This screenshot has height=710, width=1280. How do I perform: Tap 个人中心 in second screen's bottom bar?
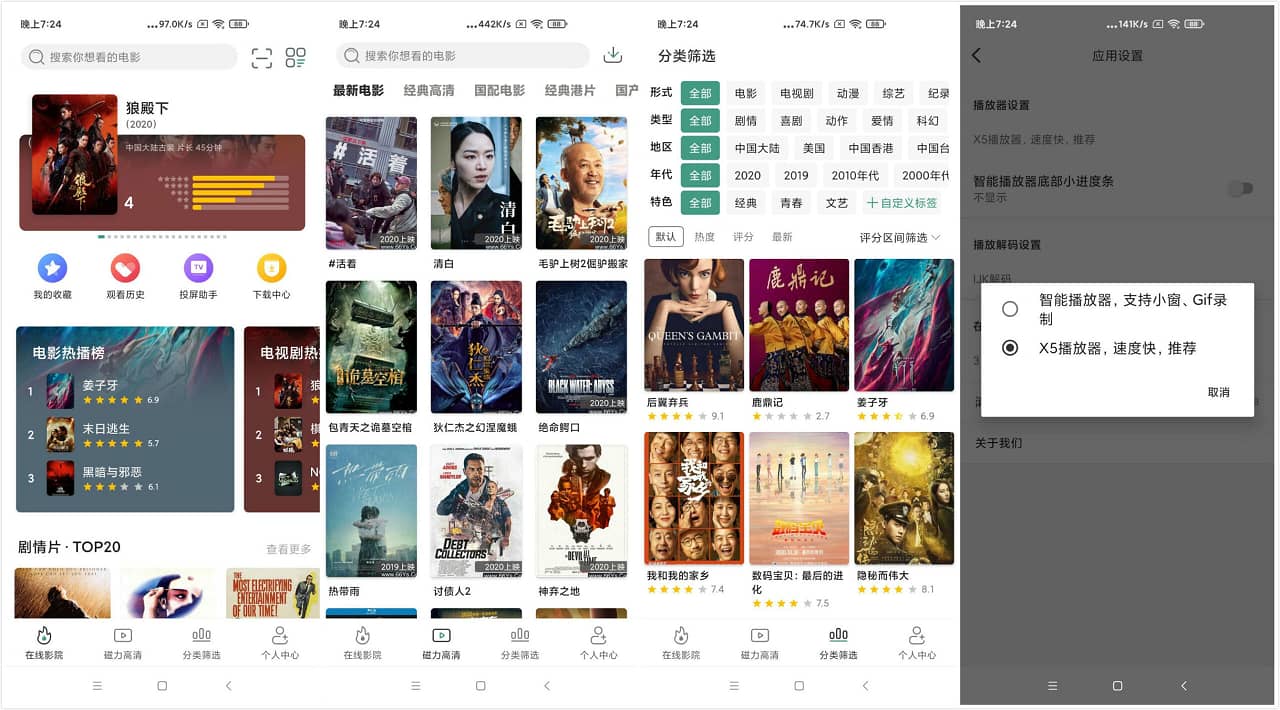[x=598, y=643]
